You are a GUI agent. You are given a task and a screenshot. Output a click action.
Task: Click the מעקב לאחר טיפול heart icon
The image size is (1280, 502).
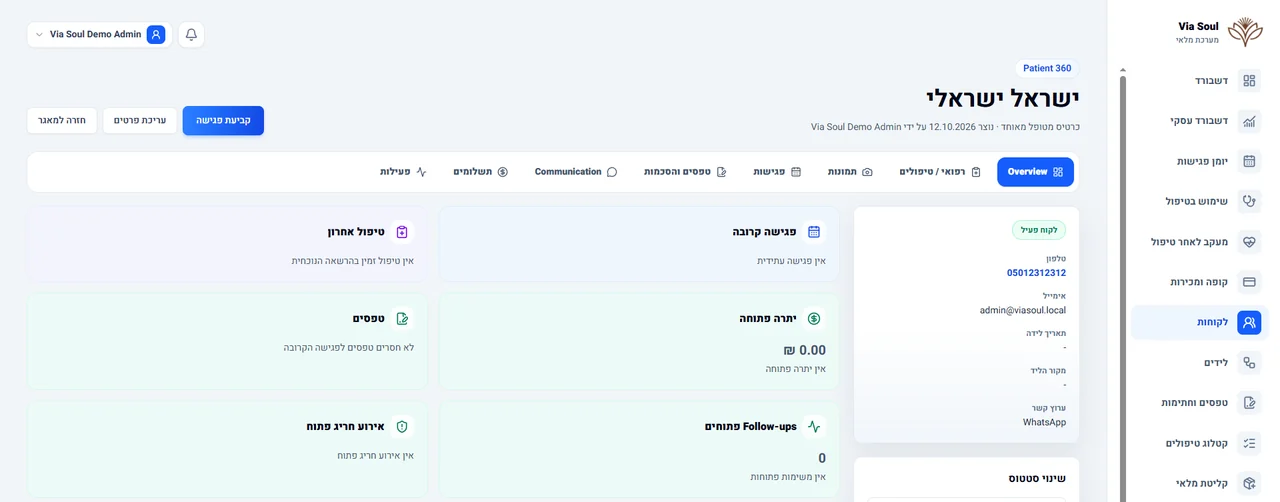pos(1249,242)
